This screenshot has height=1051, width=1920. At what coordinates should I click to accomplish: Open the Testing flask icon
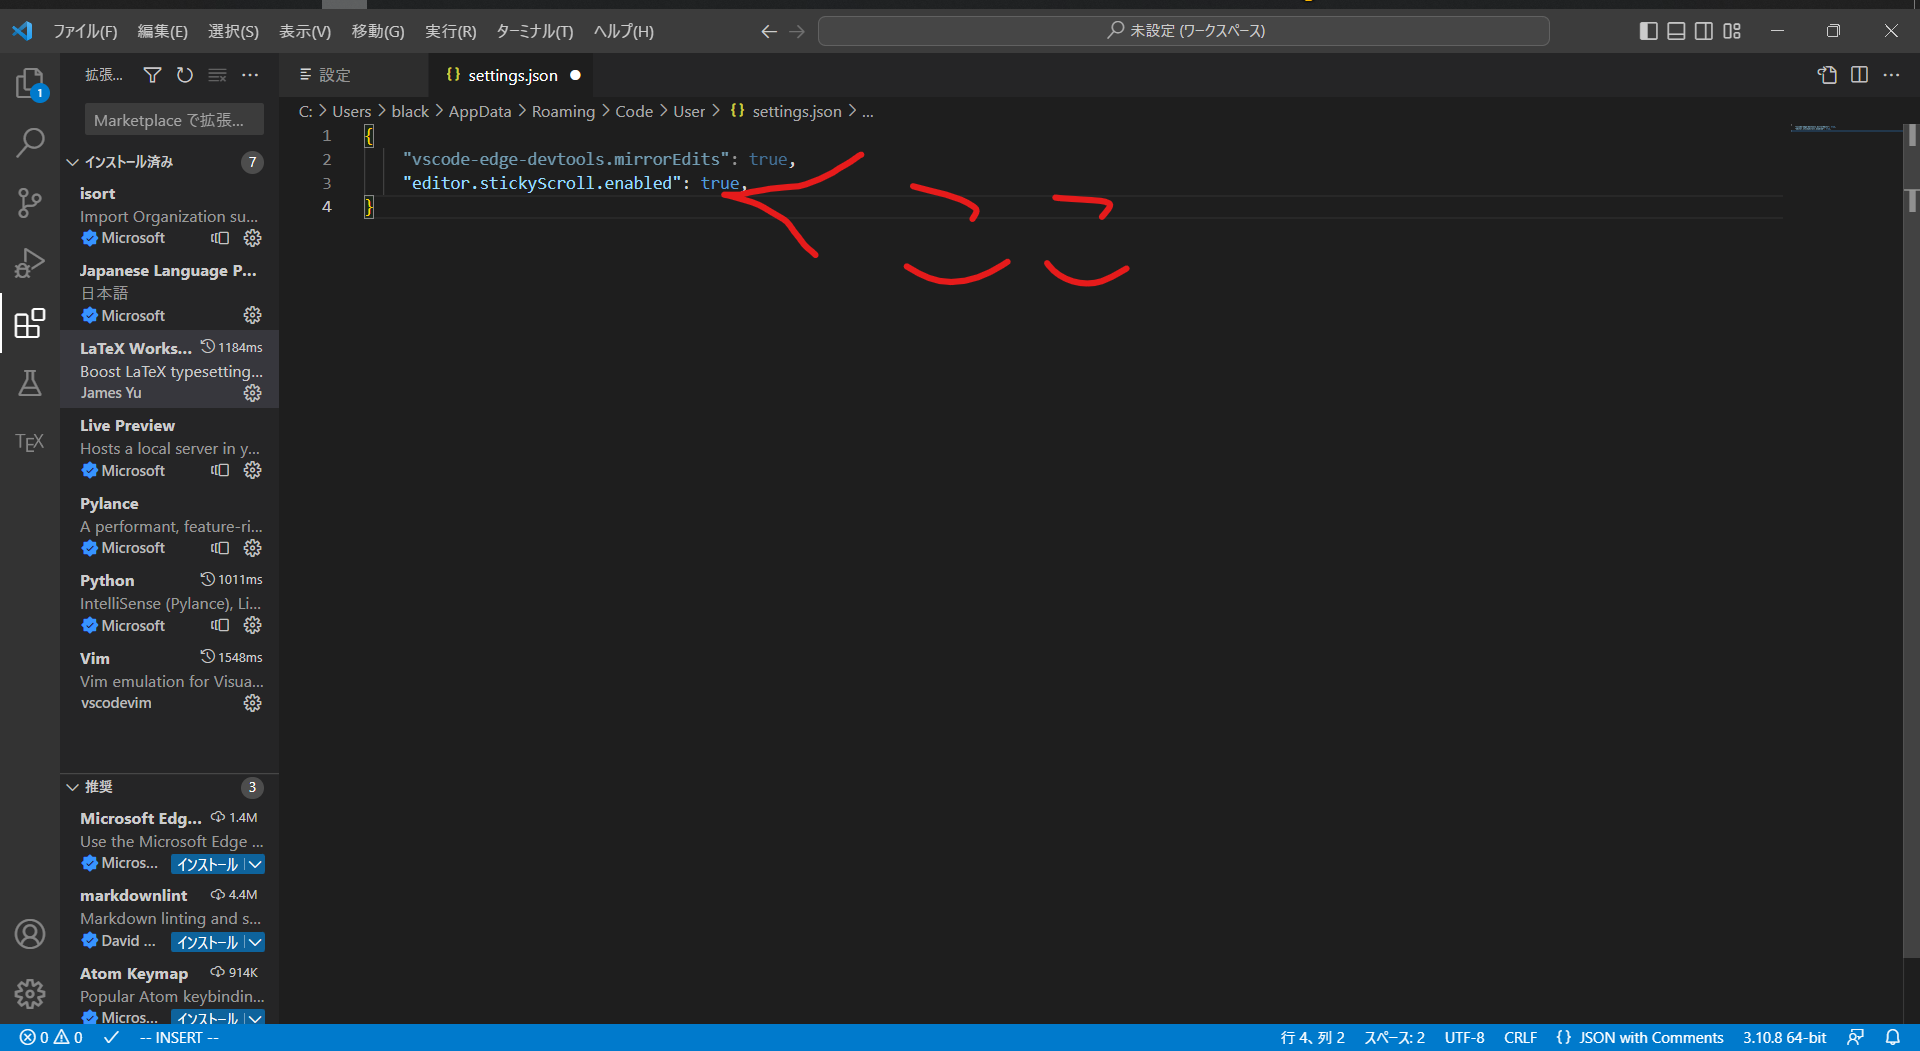30,383
